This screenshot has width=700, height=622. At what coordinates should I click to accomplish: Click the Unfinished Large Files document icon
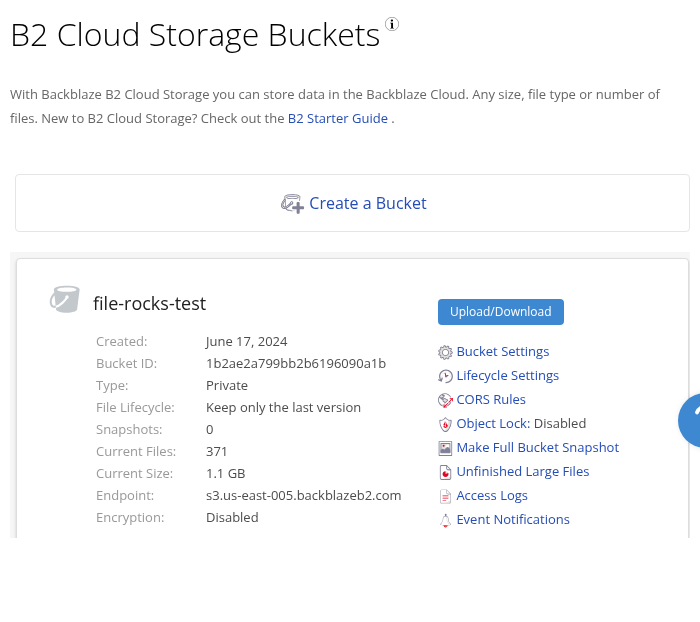[x=445, y=472]
